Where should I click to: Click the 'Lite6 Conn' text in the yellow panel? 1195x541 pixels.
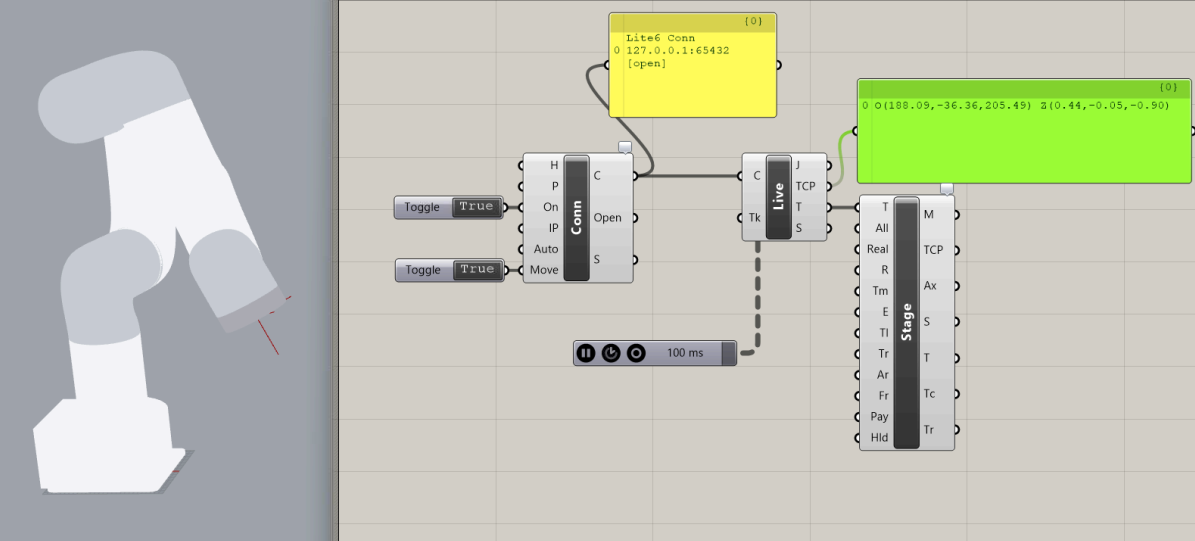click(660, 38)
